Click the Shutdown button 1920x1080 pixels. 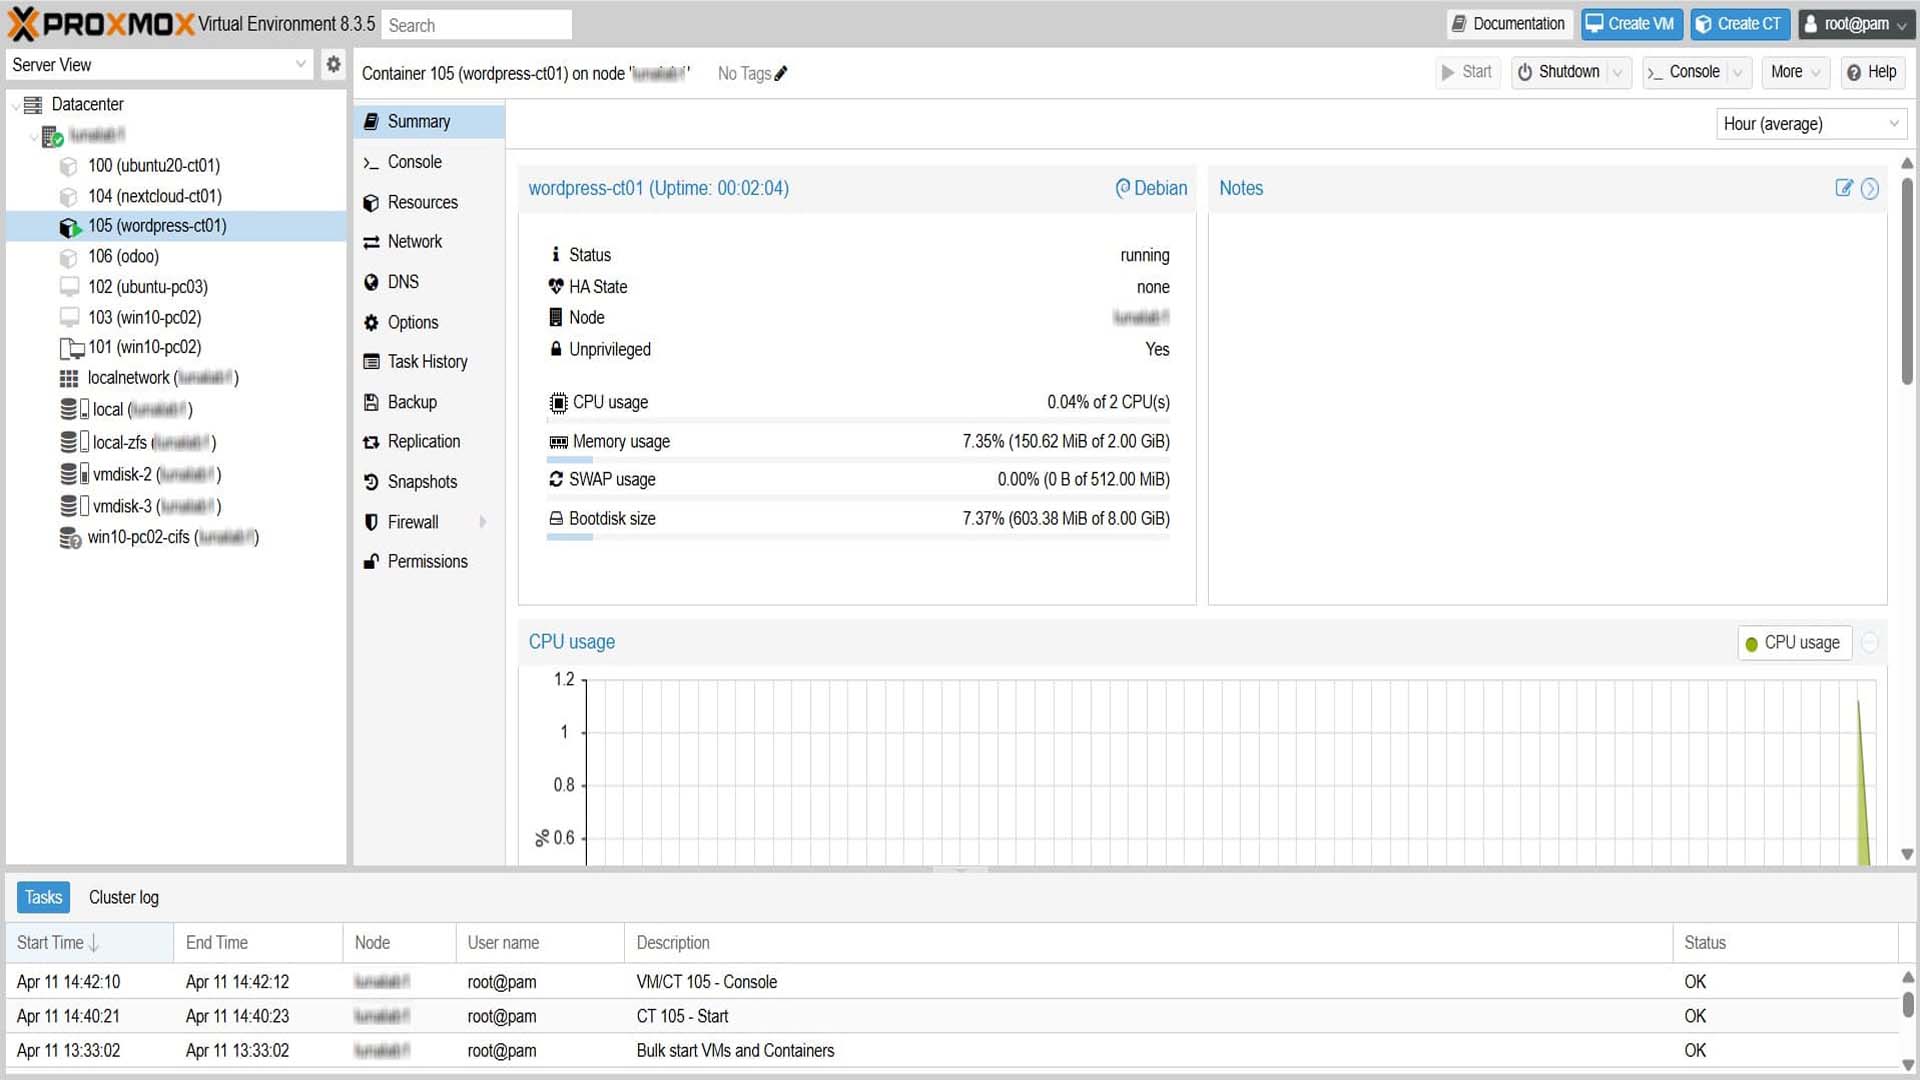1559,72
